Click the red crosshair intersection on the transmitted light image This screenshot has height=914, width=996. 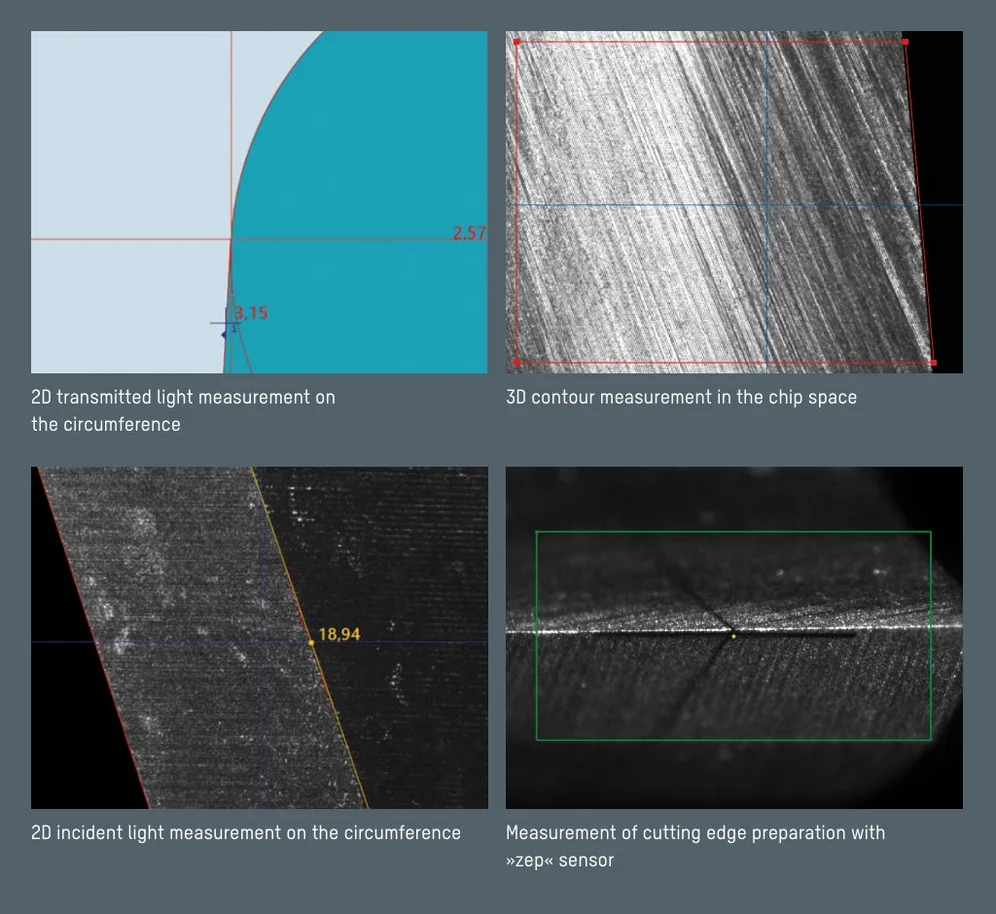(x=231, y=239)
